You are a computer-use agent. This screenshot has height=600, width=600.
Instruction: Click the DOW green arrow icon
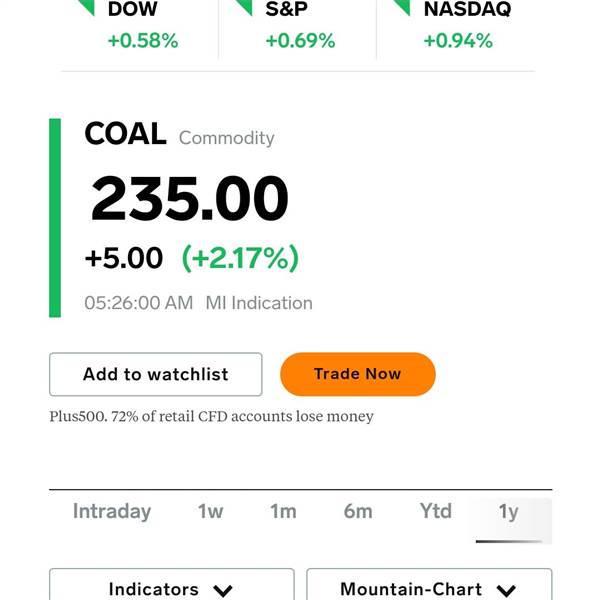point(86,8)
